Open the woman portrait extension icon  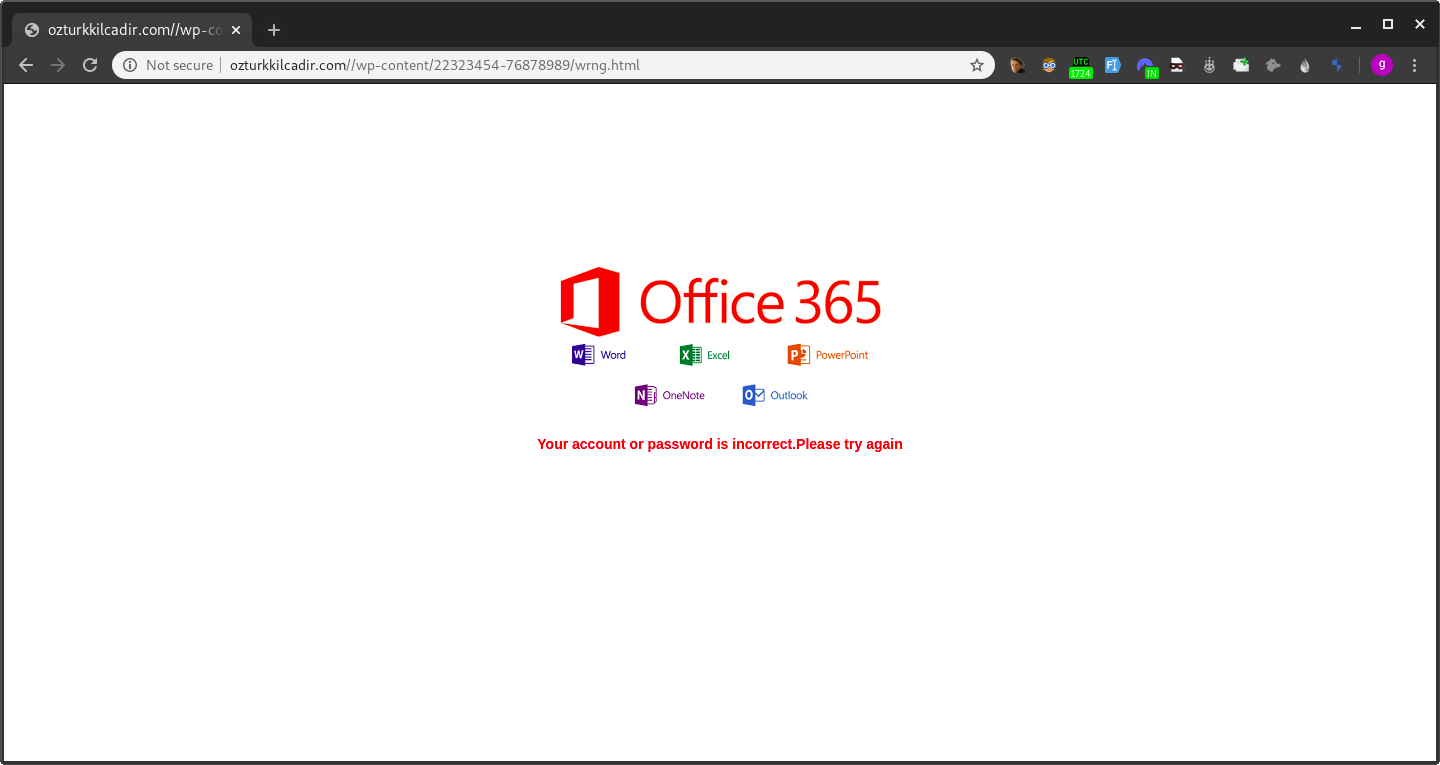[x=1017, y=65]
